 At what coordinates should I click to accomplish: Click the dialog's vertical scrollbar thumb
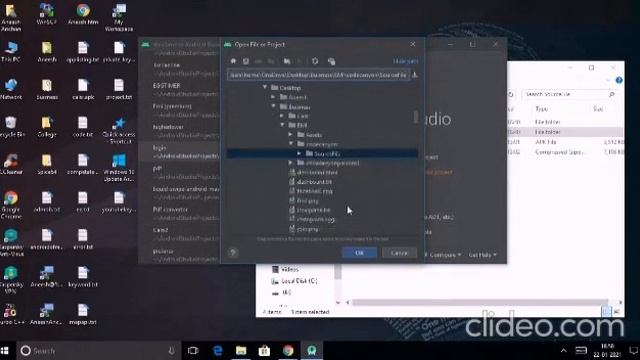point(416,117)
